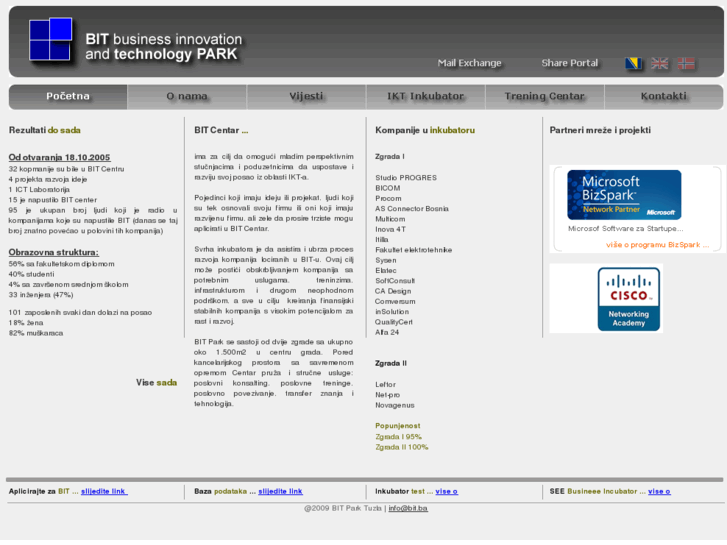Click 'Elatec' in the company list
The width and height of the screenshot is (727, 545).
pyautogui.click(x=386, y=270)
